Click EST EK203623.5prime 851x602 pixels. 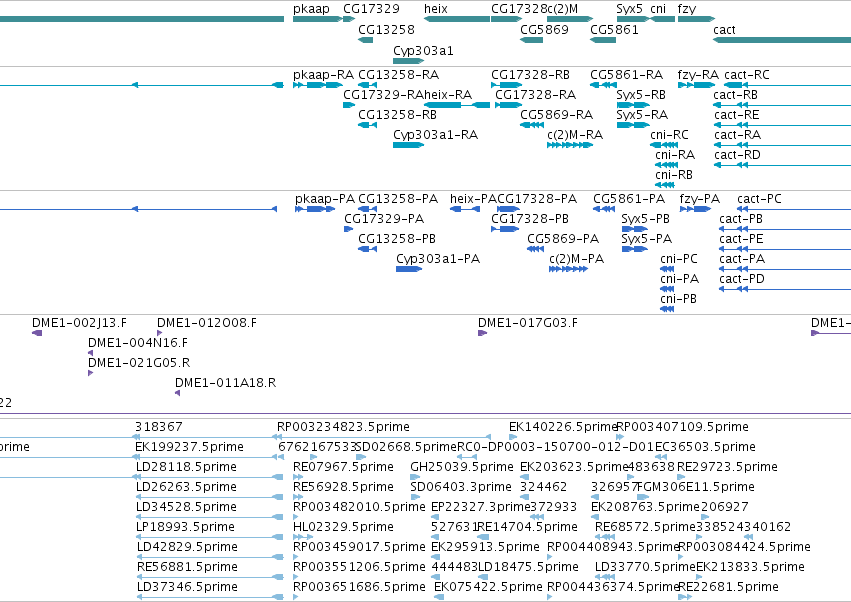574,467
